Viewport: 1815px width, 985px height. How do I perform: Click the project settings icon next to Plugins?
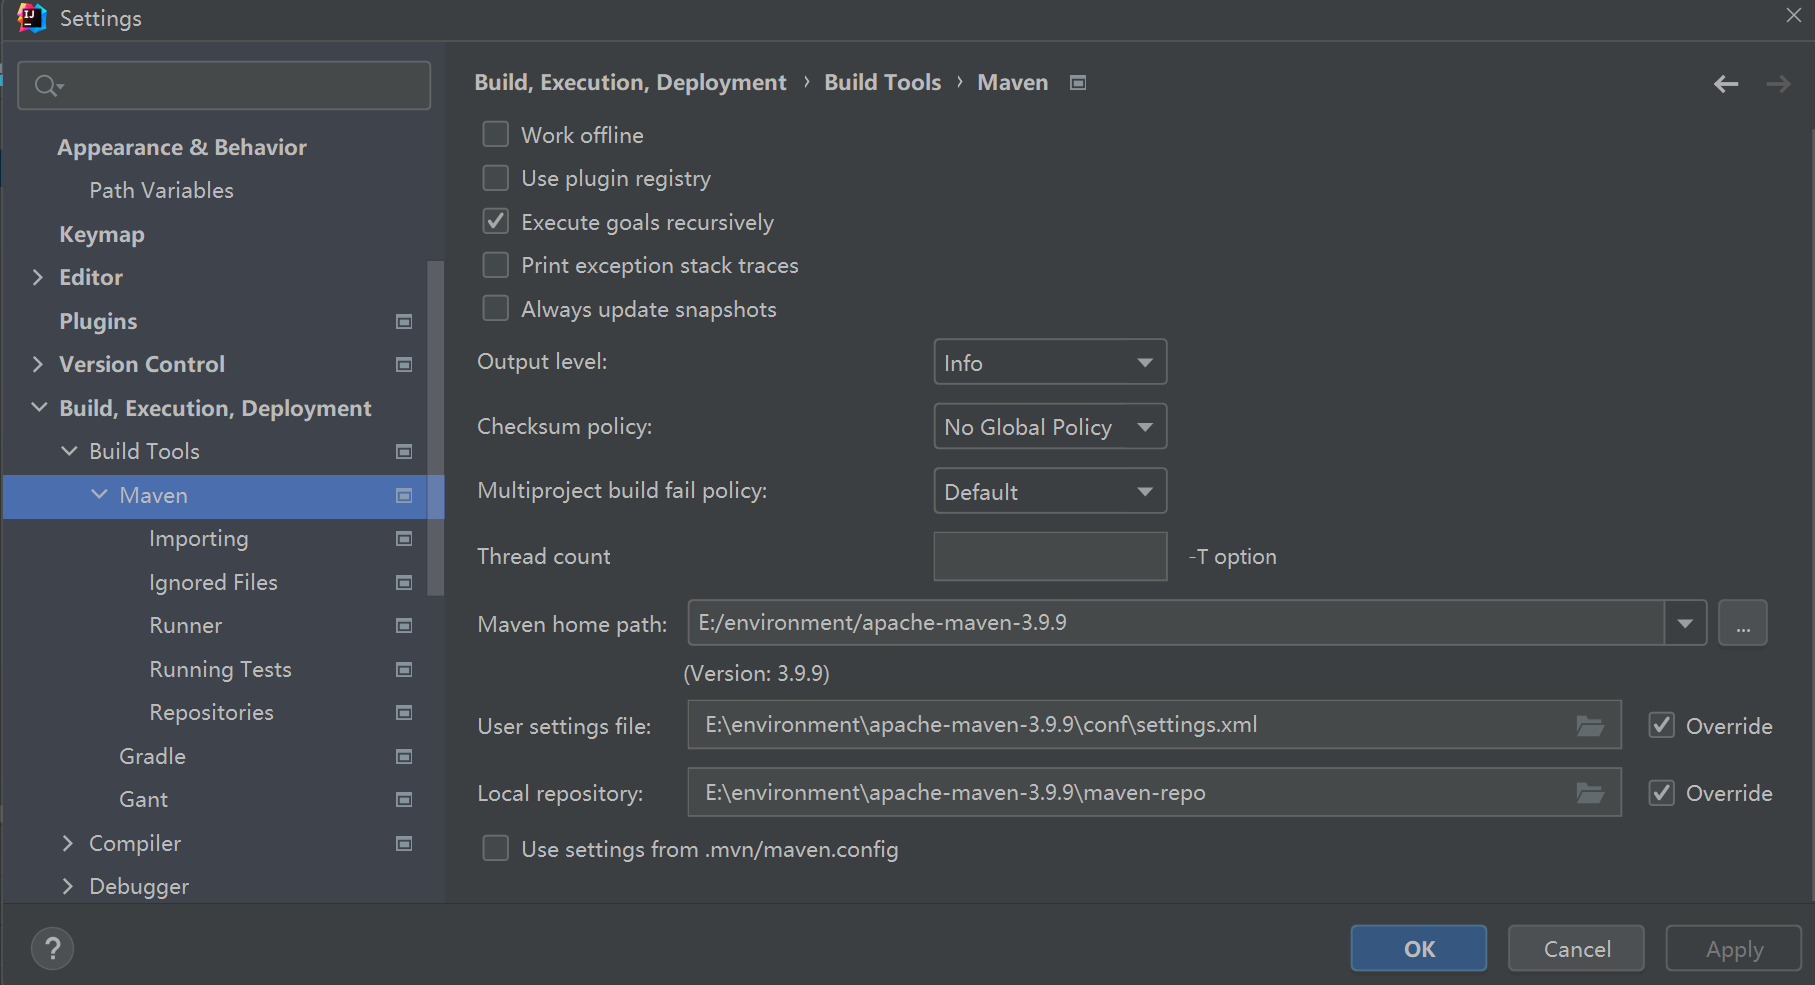point(404,321)
